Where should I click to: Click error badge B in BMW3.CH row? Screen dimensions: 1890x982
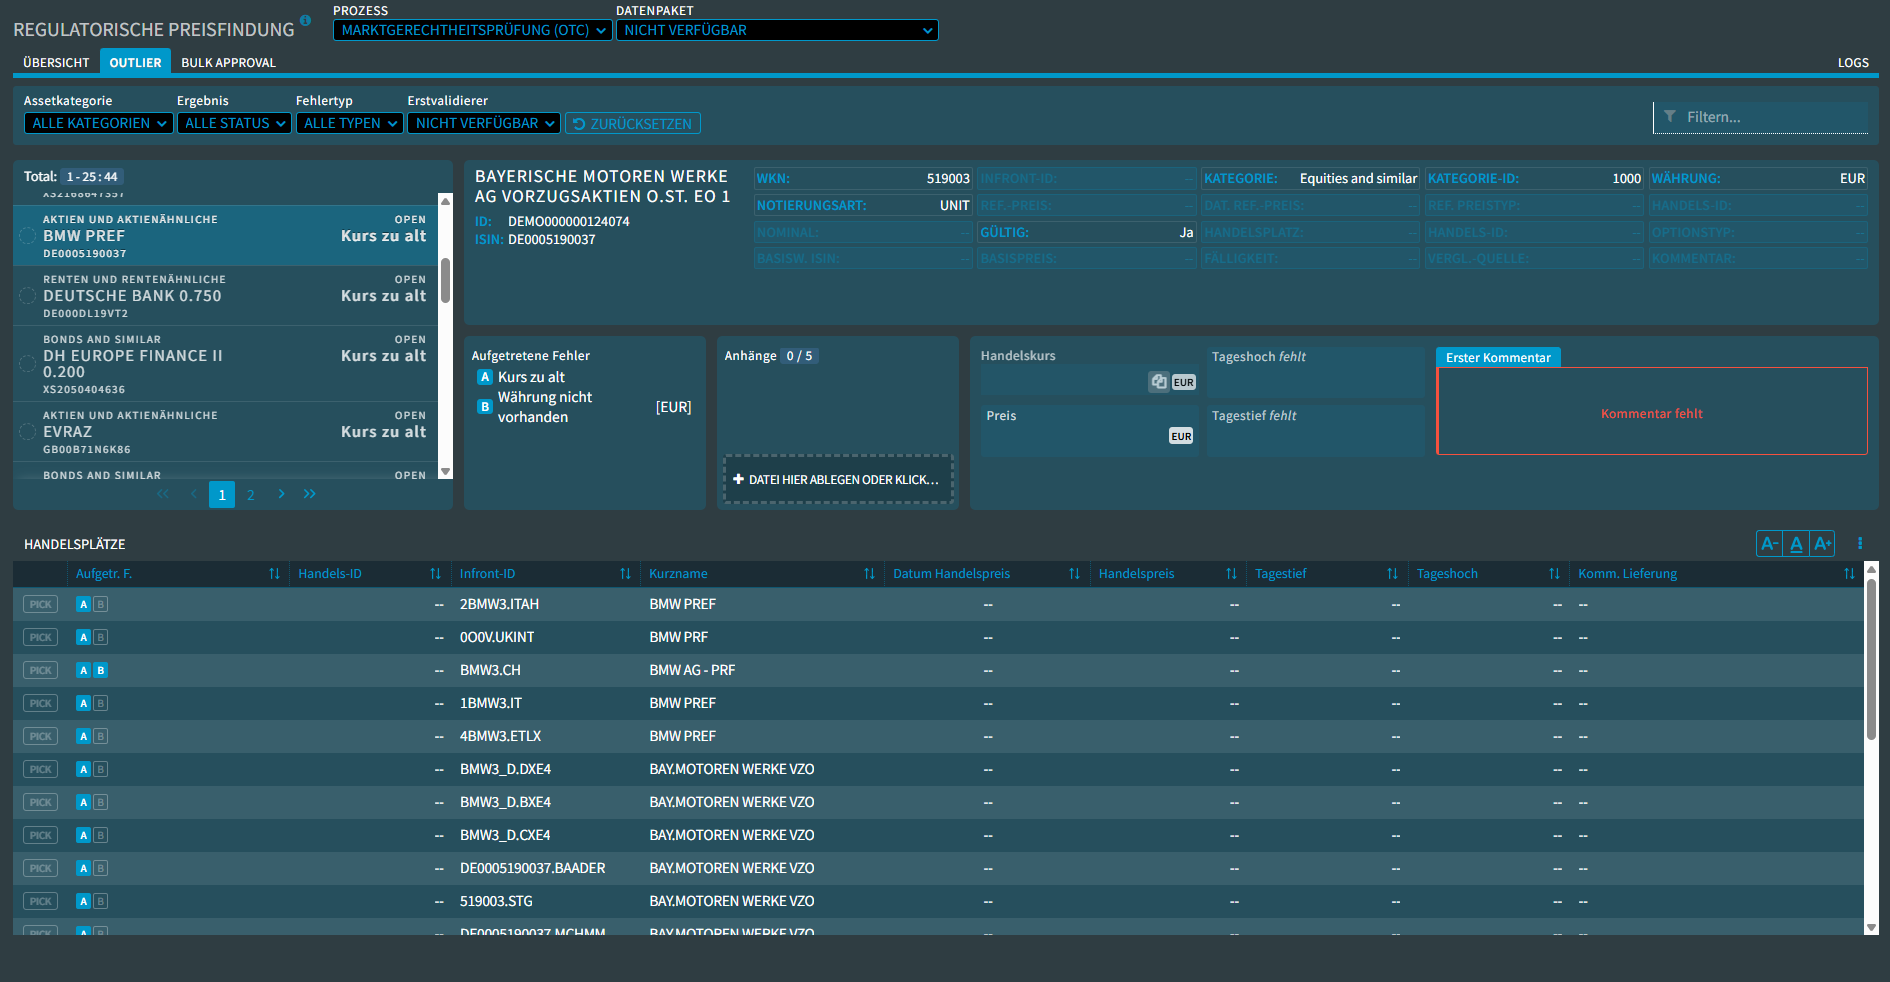(101, 670)
